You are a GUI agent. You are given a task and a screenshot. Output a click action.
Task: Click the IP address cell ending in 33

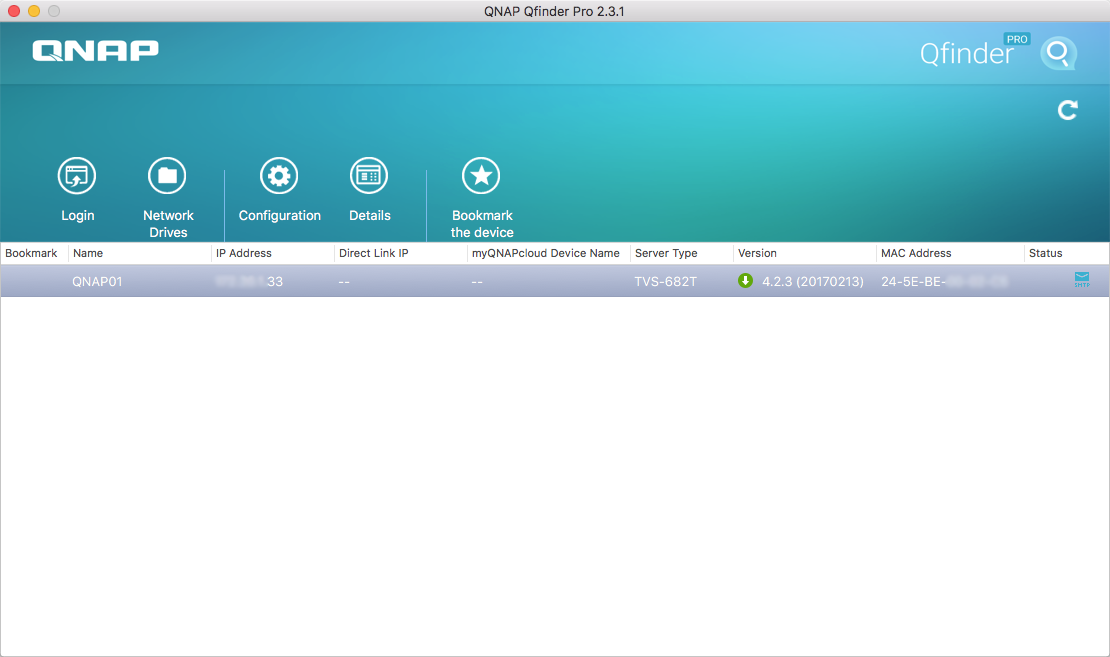tap(249, 282)
